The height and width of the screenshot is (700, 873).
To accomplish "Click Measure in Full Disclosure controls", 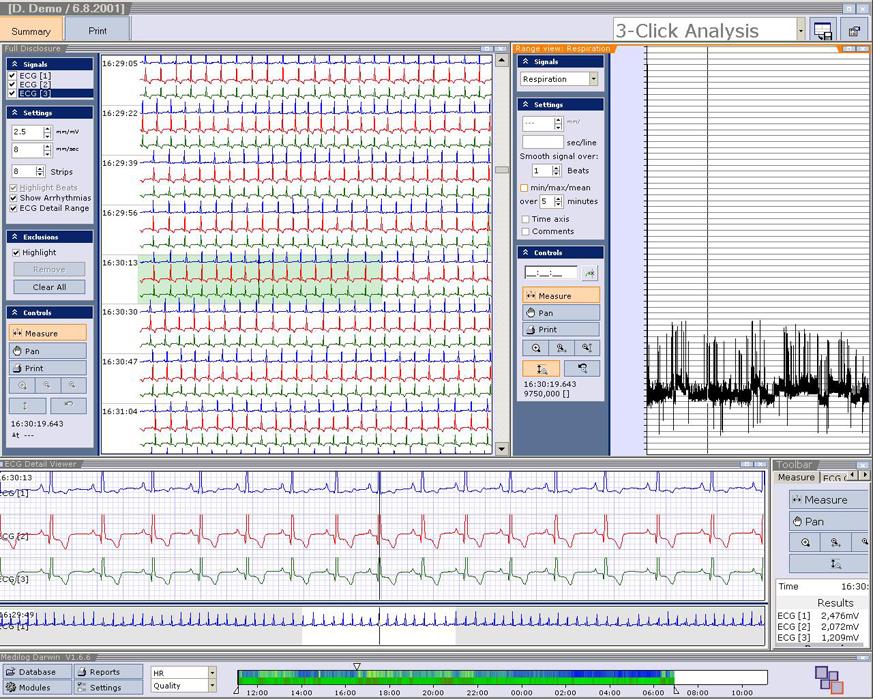I will (x=48, y=333).
